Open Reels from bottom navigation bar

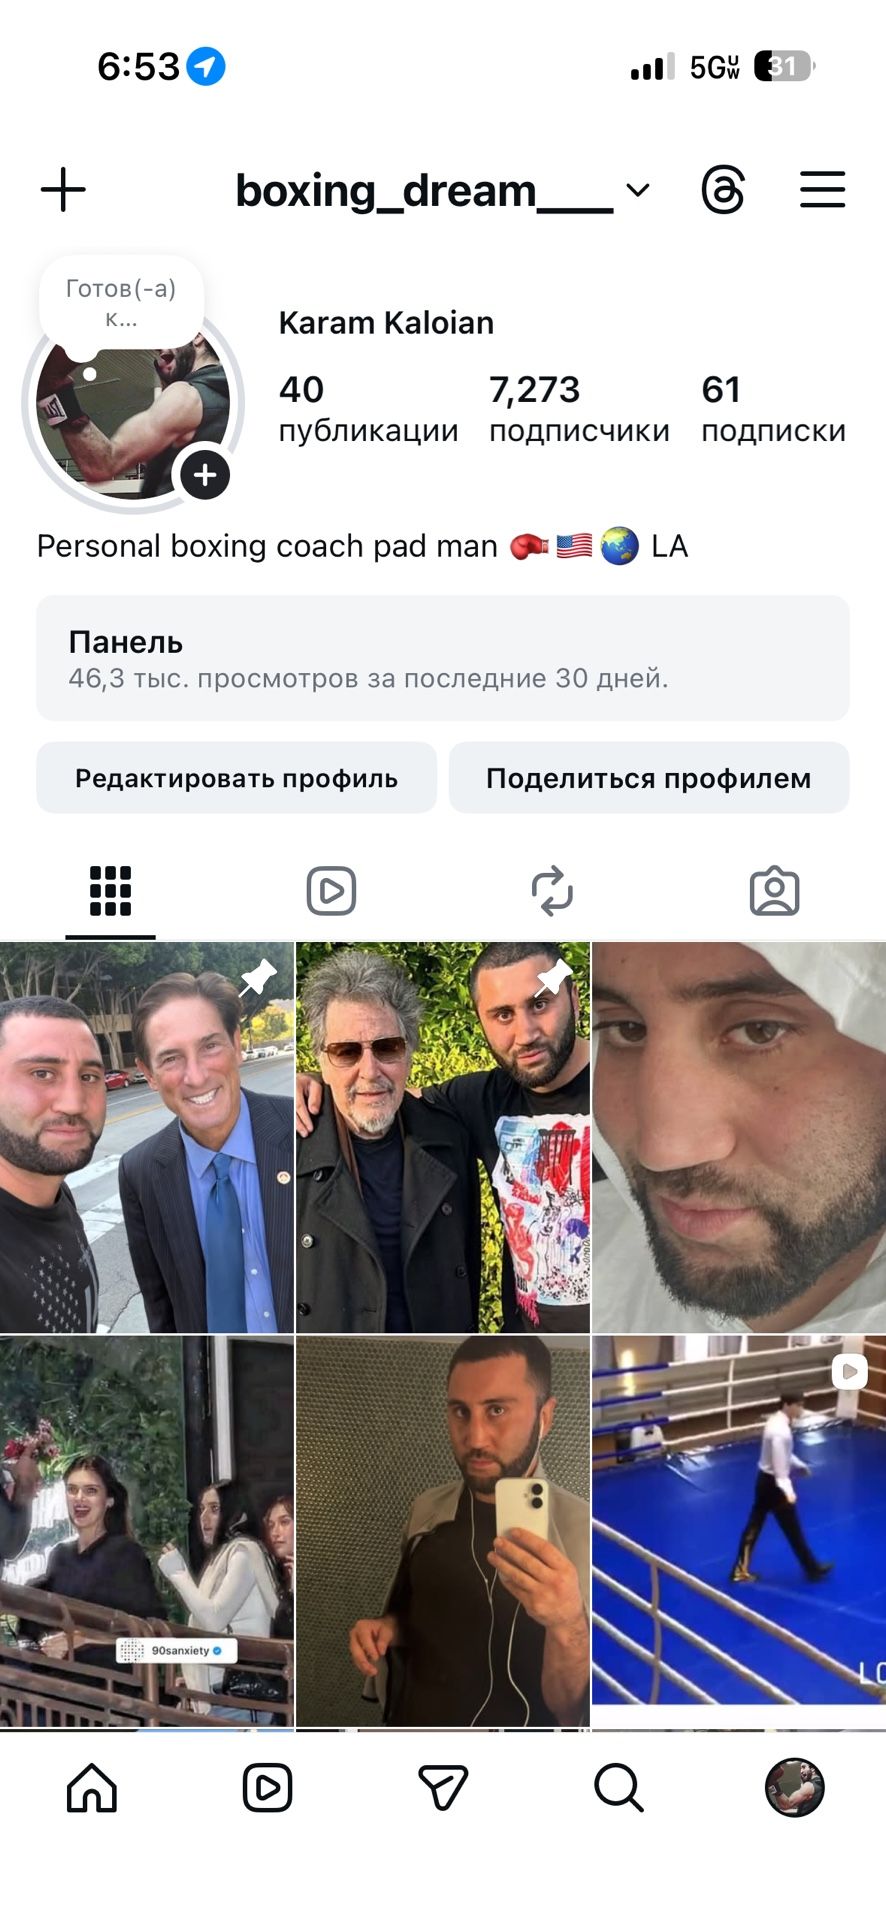(x=267, y=1787)
